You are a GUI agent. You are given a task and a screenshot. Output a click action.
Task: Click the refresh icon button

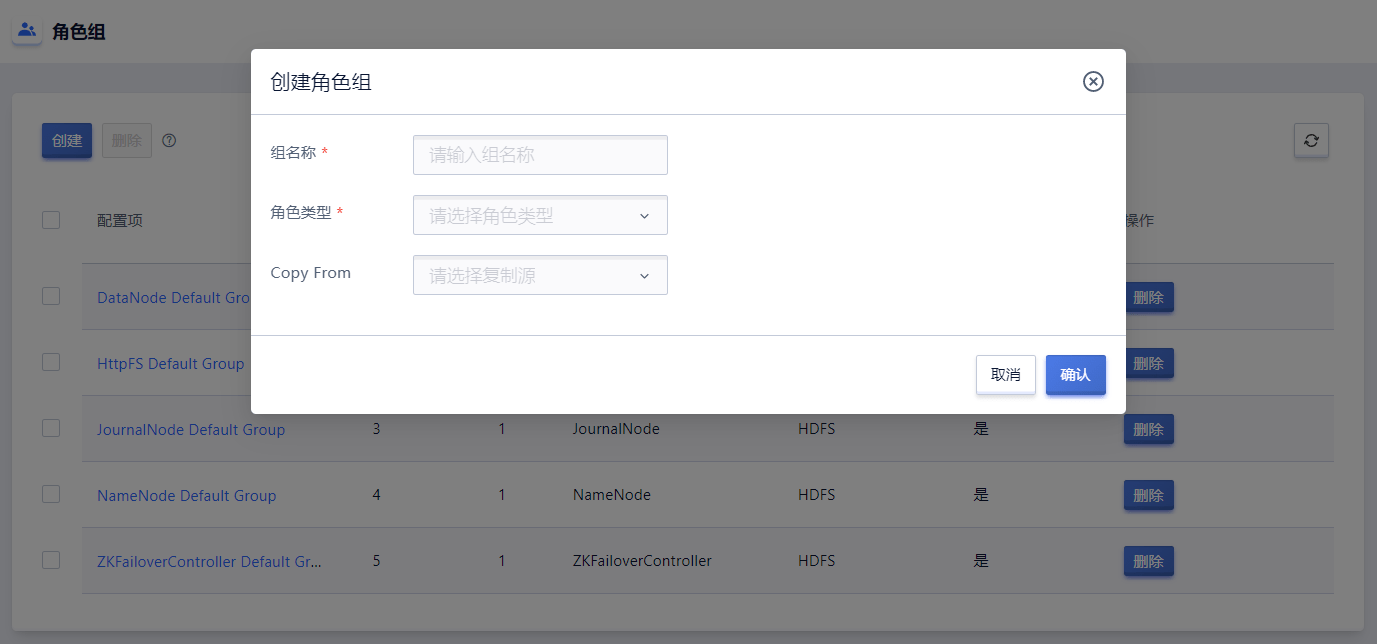click(x=1311, y=141)
